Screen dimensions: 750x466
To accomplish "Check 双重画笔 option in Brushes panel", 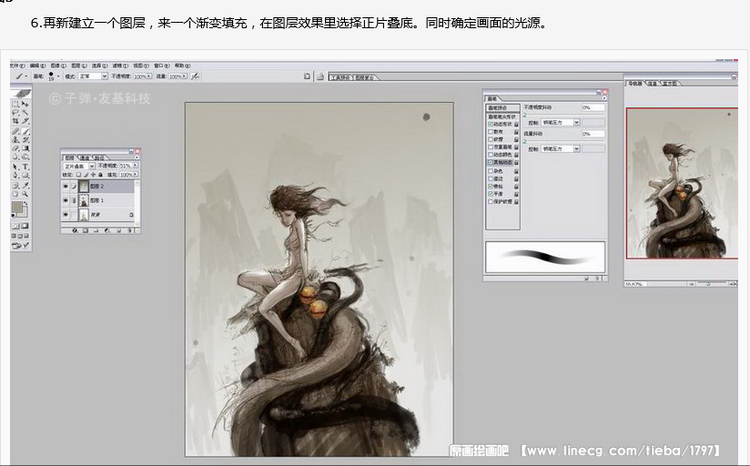I will click(490, 147).
